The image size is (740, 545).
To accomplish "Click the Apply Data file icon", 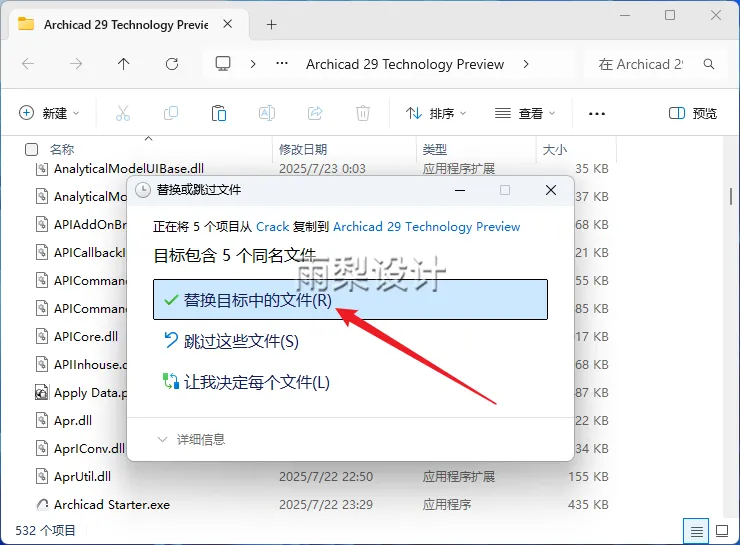I will point(42,393).
